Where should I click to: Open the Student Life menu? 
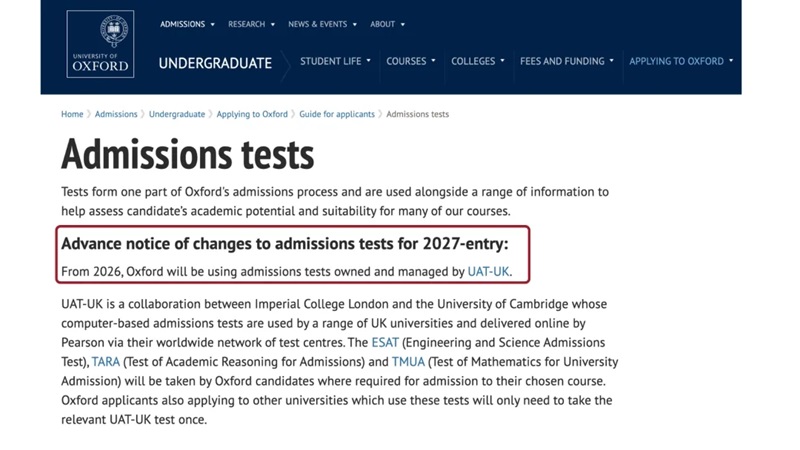click(x=335, y=61)
